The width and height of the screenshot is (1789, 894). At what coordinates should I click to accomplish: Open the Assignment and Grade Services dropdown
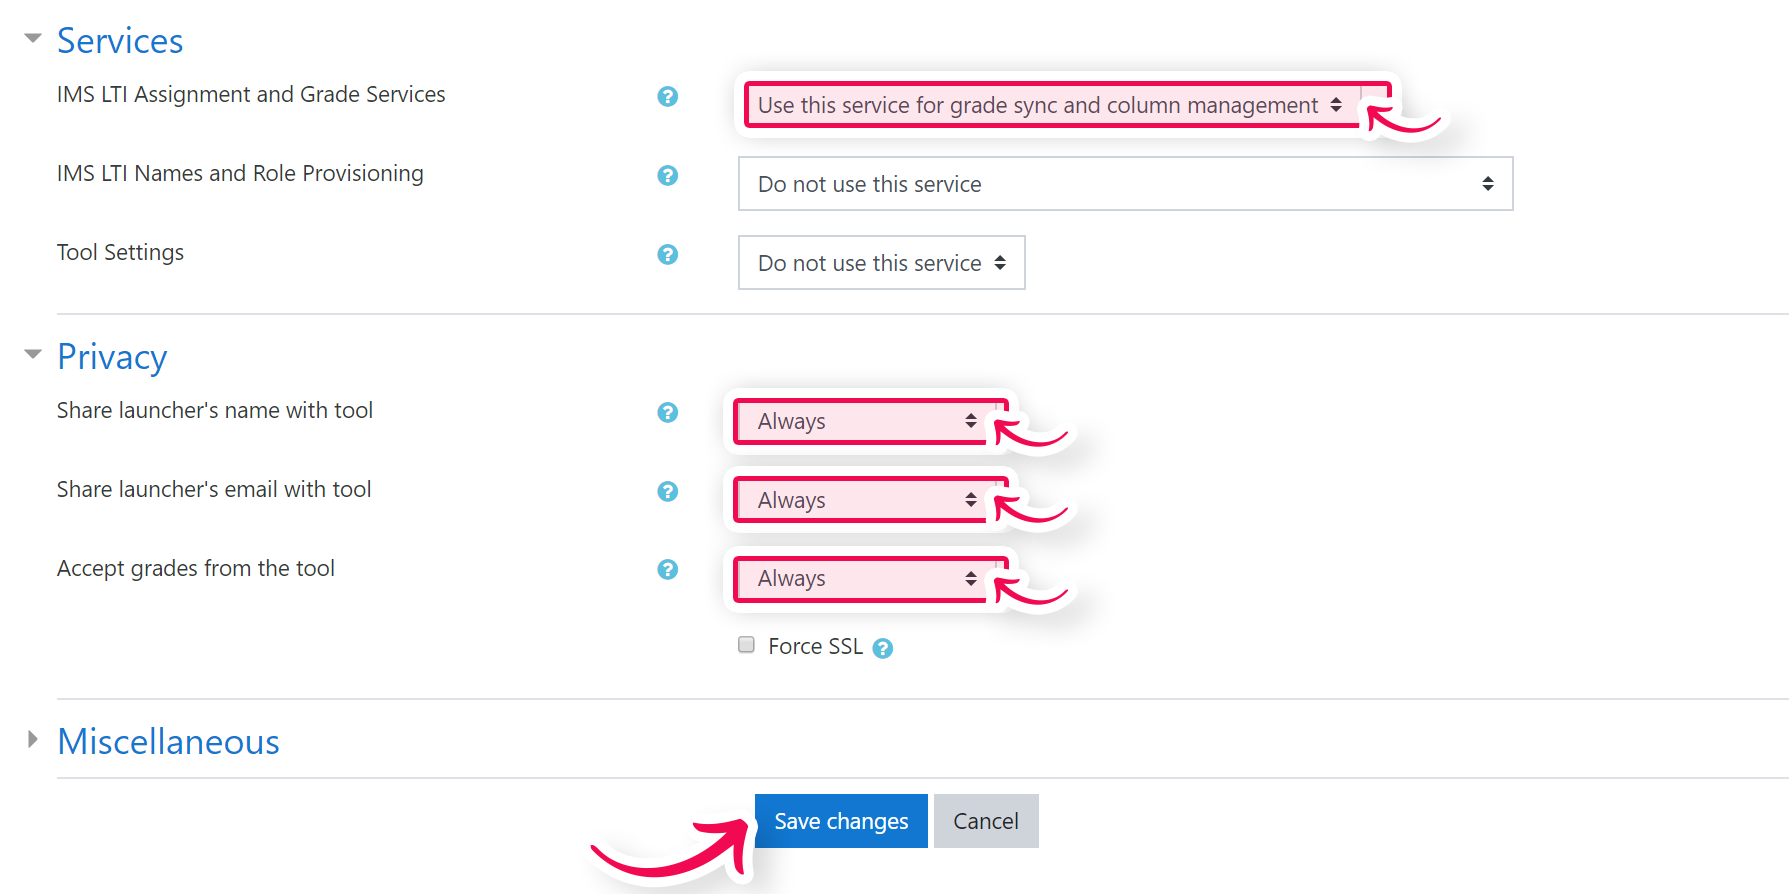point(1050,105)
